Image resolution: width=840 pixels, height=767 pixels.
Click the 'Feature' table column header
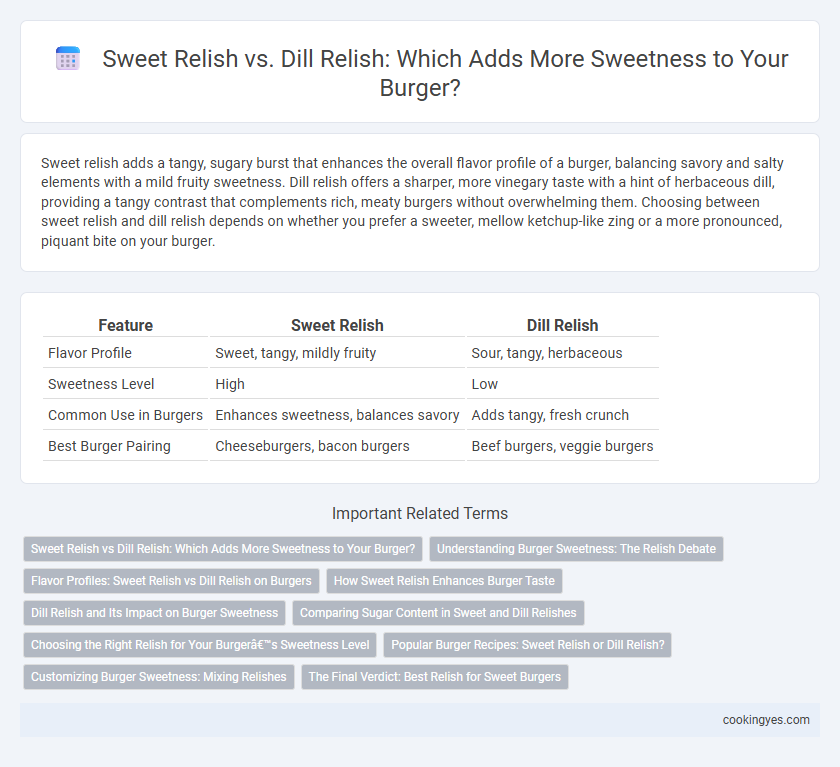pyautogui.click(x=125, y=325)
